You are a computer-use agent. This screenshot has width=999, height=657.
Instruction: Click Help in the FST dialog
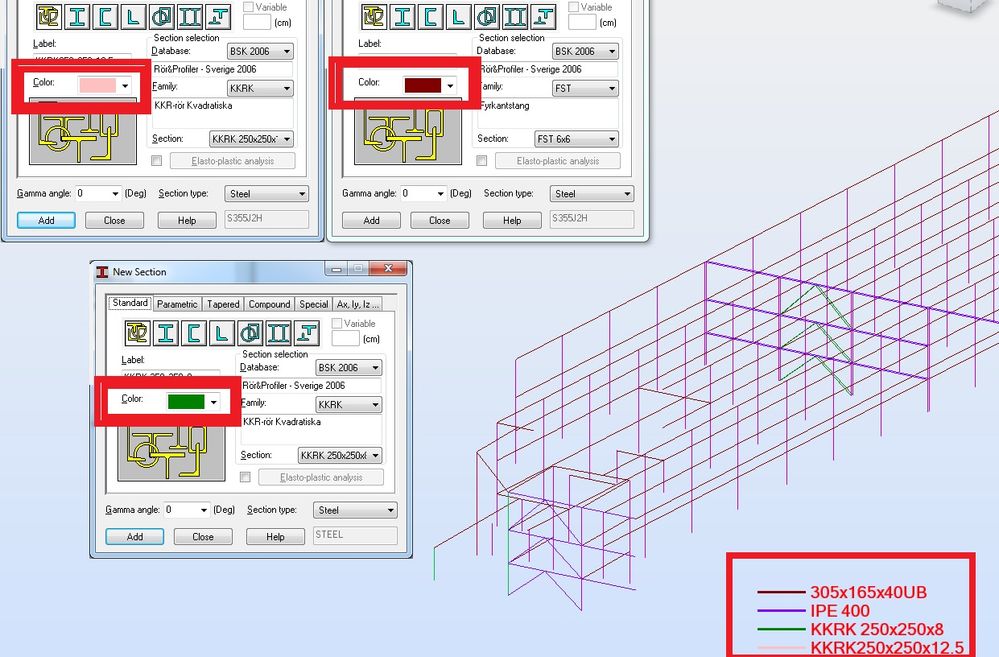pos(512,220)
